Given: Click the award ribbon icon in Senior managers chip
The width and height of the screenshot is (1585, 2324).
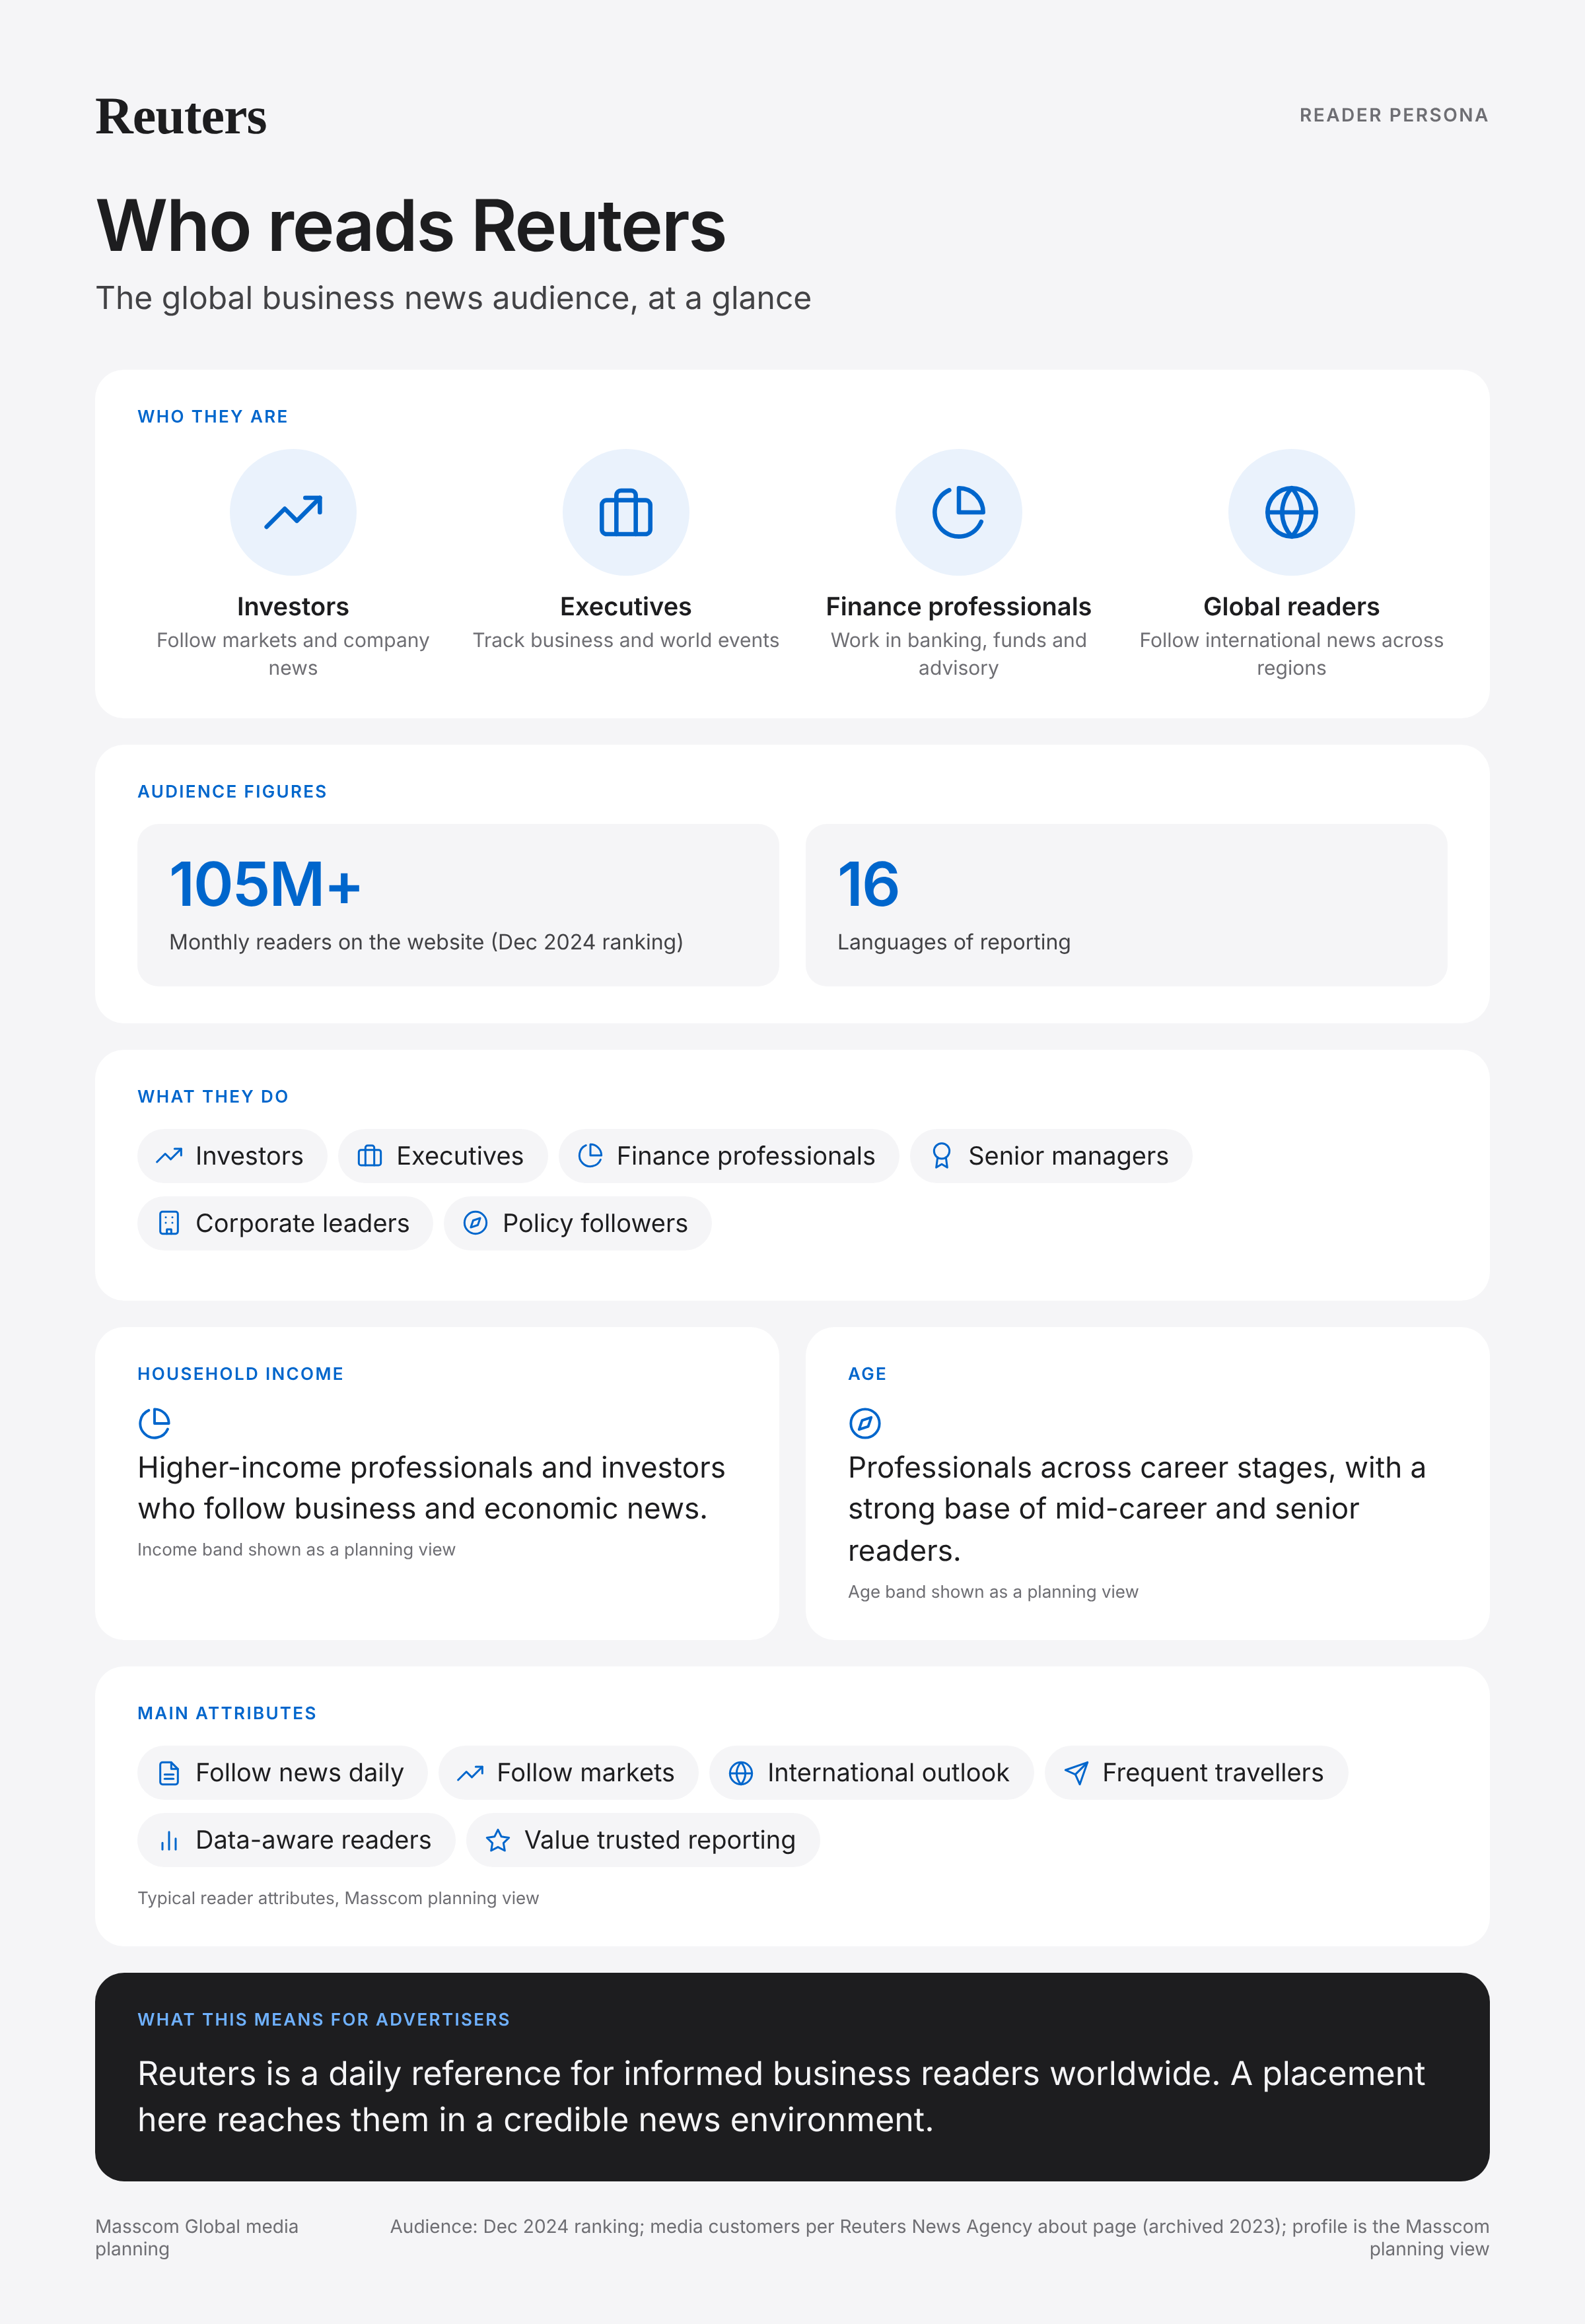Looking at the screenshot, I should click(x=941, y=1156).
